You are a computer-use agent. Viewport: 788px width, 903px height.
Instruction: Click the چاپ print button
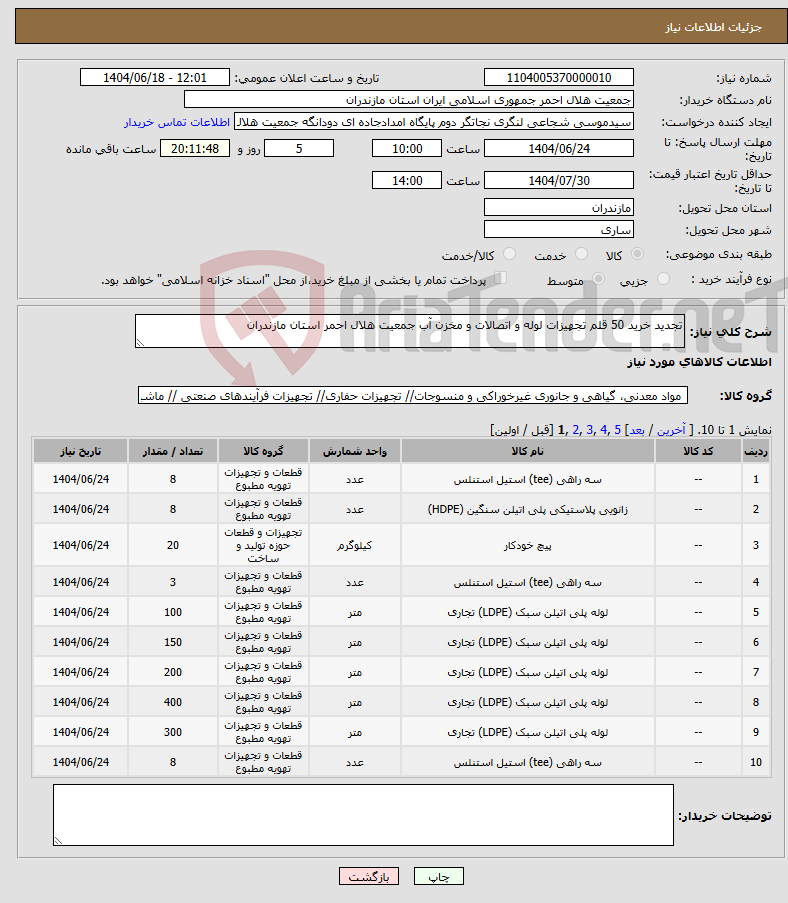coord(439,877)
